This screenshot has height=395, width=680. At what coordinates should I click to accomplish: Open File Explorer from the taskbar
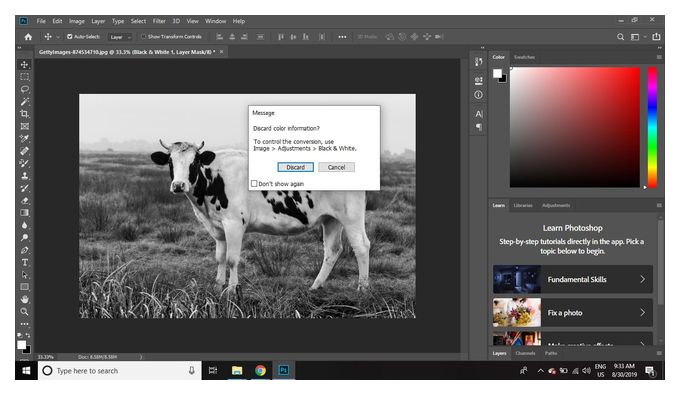tap(237, 371)
